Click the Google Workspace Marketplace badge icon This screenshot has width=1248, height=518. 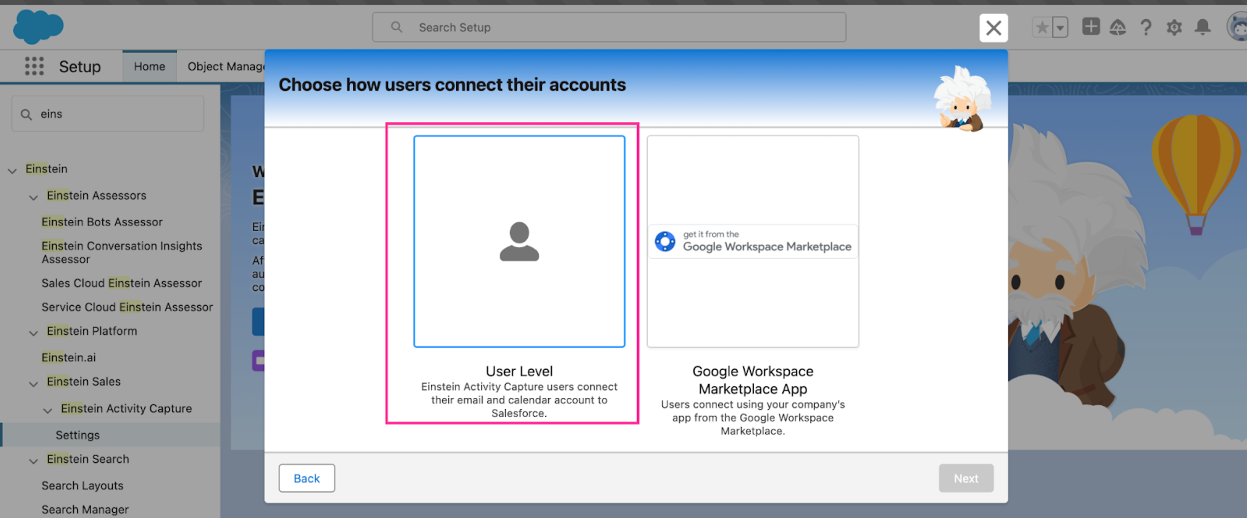click(x=665, y=241)
